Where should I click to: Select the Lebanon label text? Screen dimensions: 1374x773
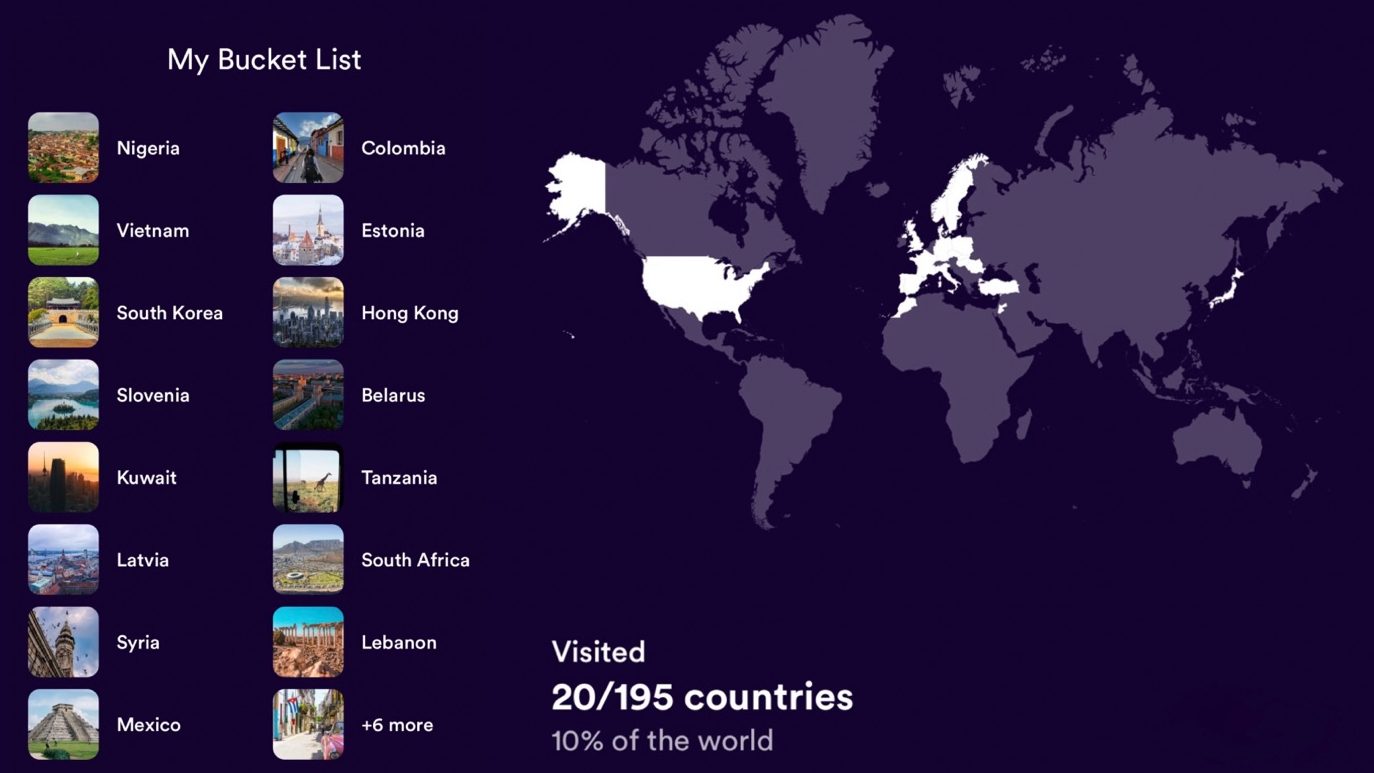click(x=398, y=642)
